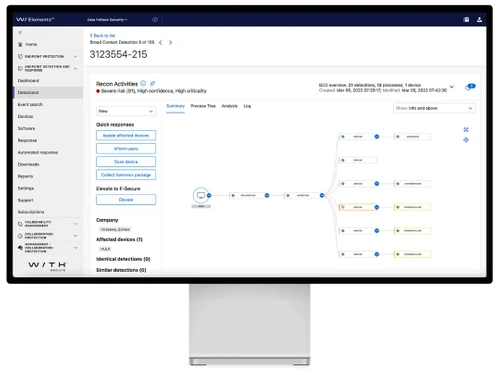Viewport: 500px width, 375px height.
Task: Click Inform users button
Action: (x=126, y=149)
